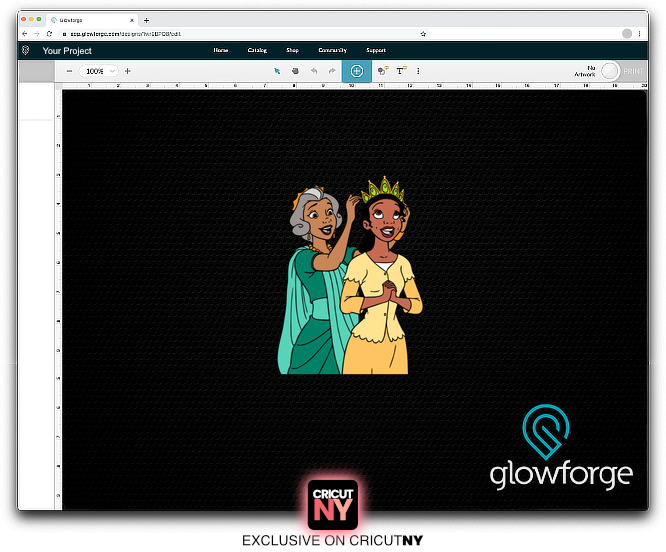666x552 pixels.
Task: Open the 100% zoom level dropdown
Action: point(99,71)
